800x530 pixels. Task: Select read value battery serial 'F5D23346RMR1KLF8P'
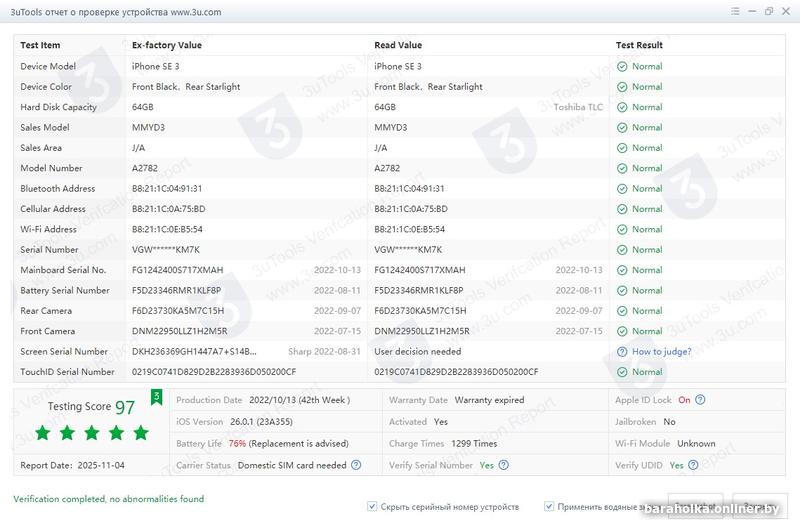point(419,291)
